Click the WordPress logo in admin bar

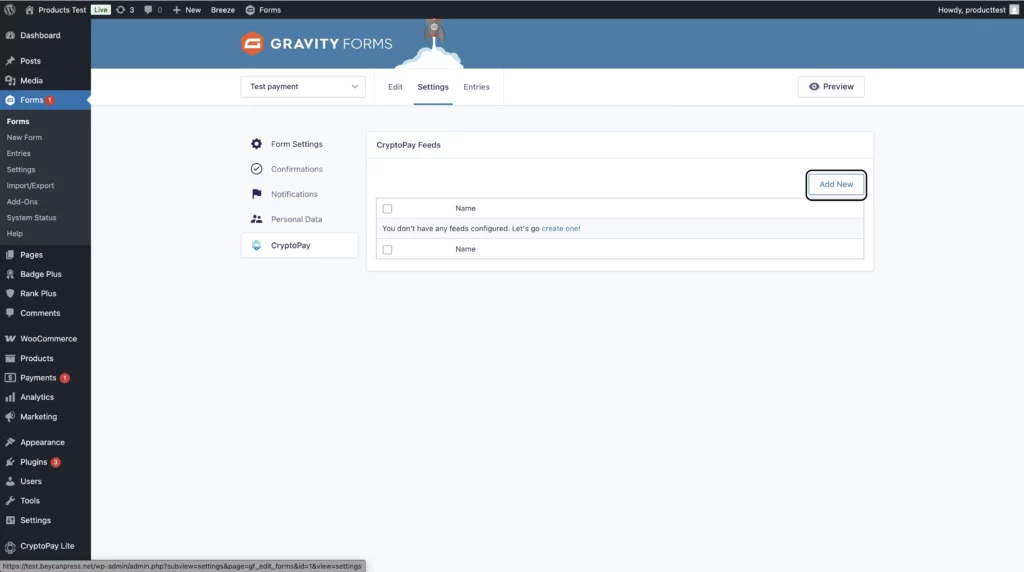tap(10, 9)
